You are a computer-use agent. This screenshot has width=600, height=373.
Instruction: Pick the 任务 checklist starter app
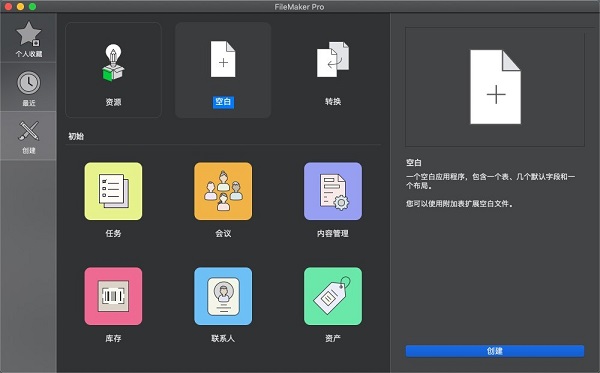(113, 191)
